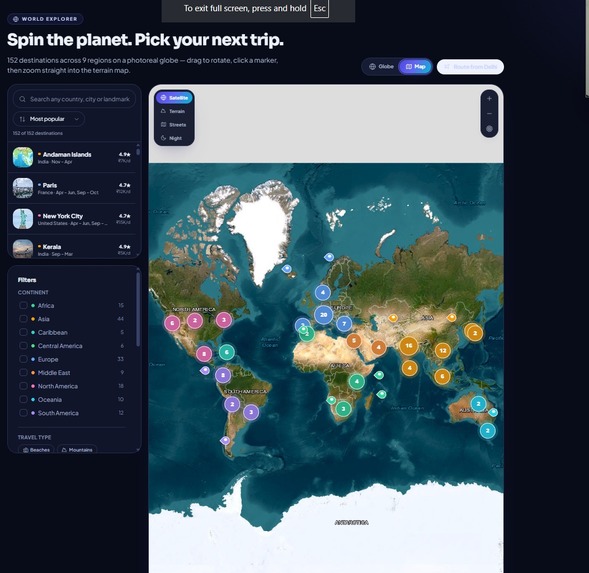Check the Asia continent filter

(23, 319)
